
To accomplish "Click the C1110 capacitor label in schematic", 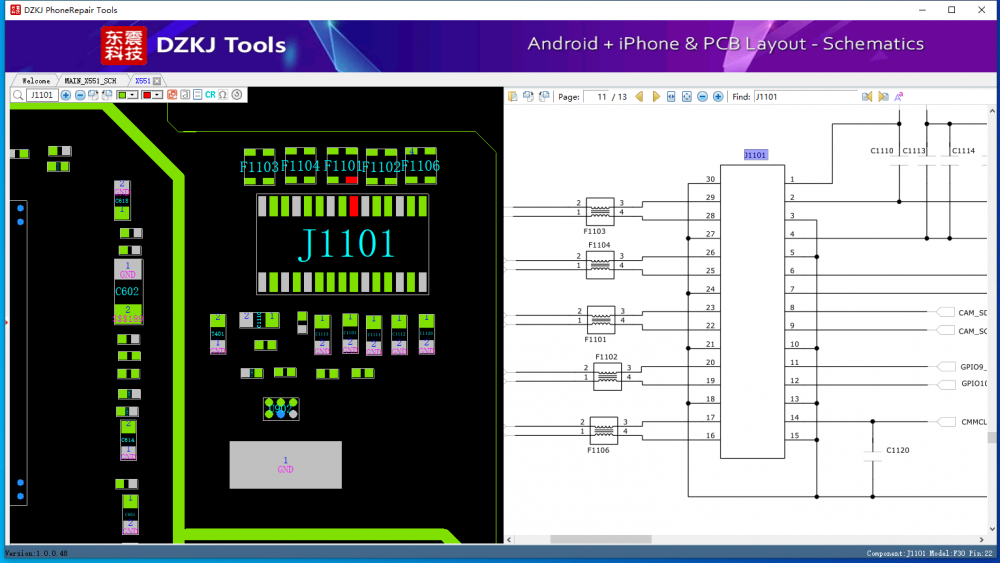I will [881, 151].
